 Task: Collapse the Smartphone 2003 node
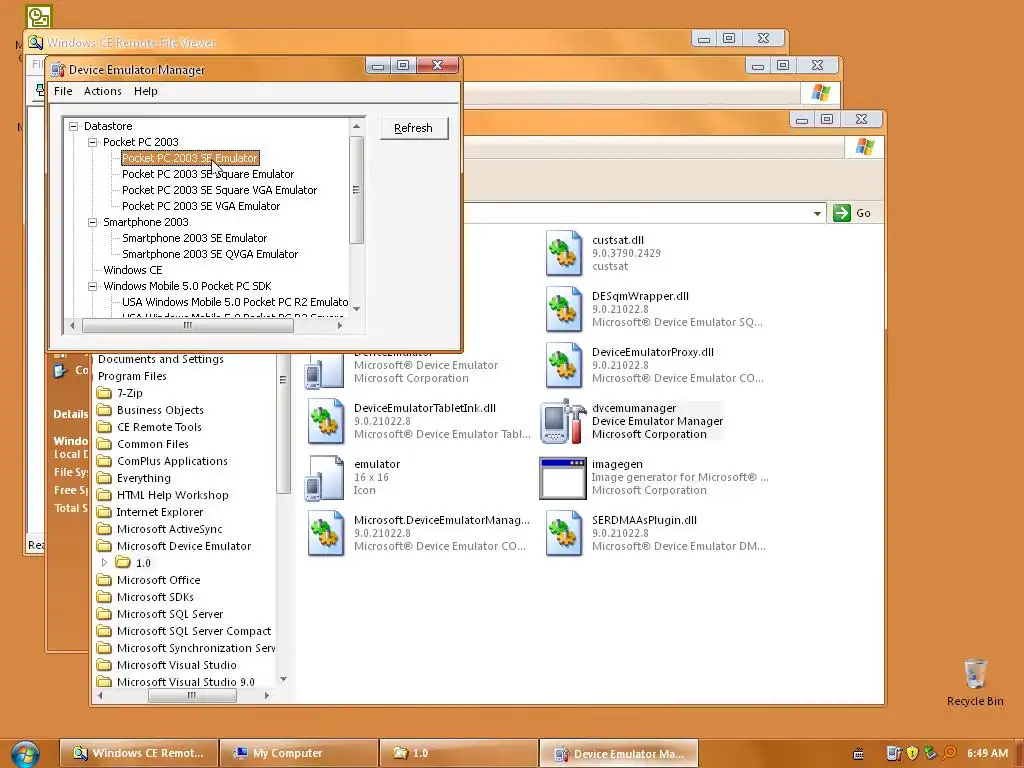[x=93, y=223]
